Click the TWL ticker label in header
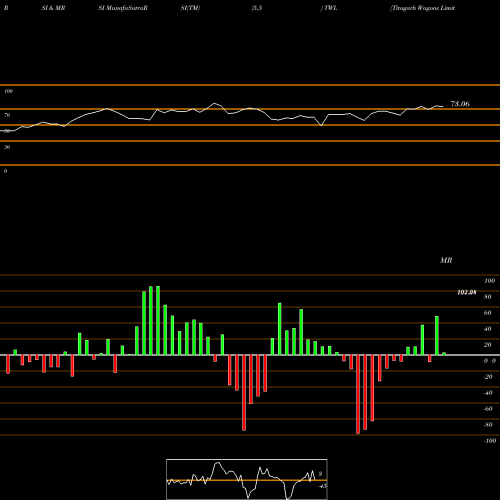 (330, 8)
